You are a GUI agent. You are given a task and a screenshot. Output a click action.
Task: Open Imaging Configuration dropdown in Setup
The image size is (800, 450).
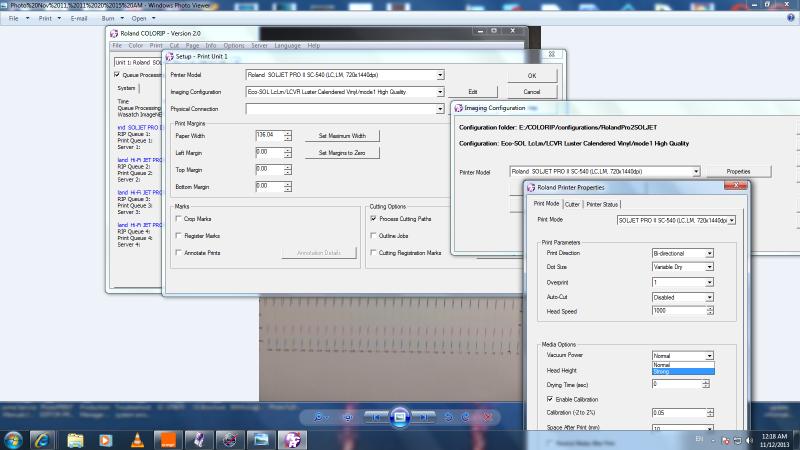click(x=440, y=92)
